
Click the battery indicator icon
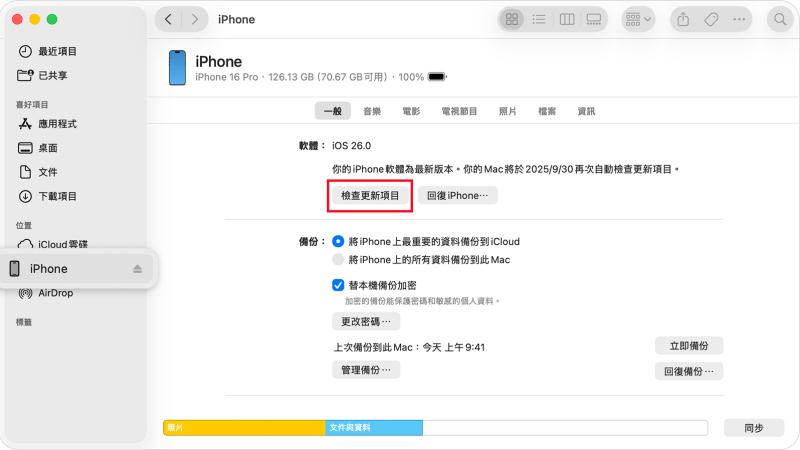pos(437,77)
